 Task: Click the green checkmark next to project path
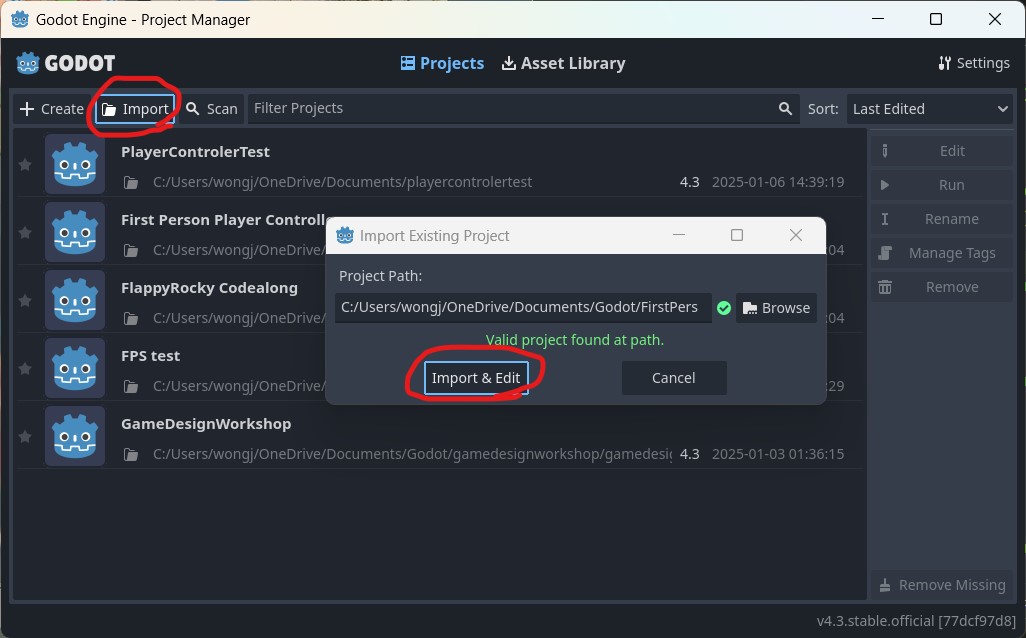point(724,308)
